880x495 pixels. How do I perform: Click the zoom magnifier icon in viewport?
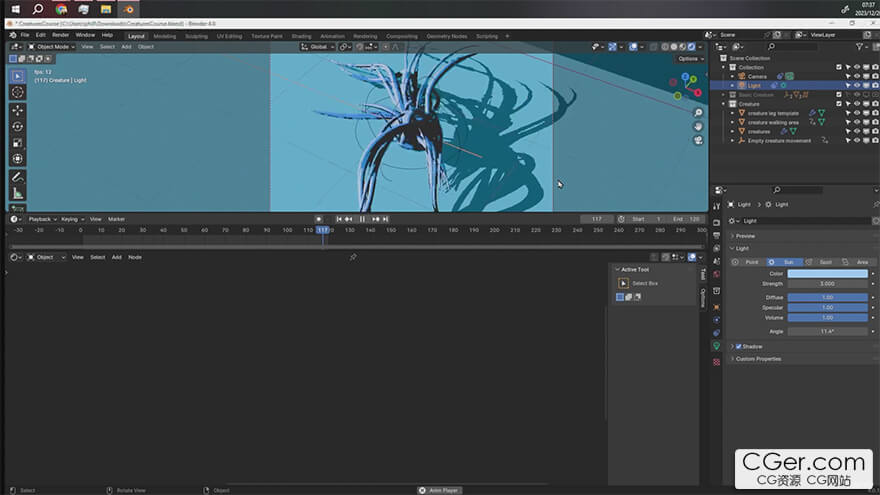tap(698, 113)
